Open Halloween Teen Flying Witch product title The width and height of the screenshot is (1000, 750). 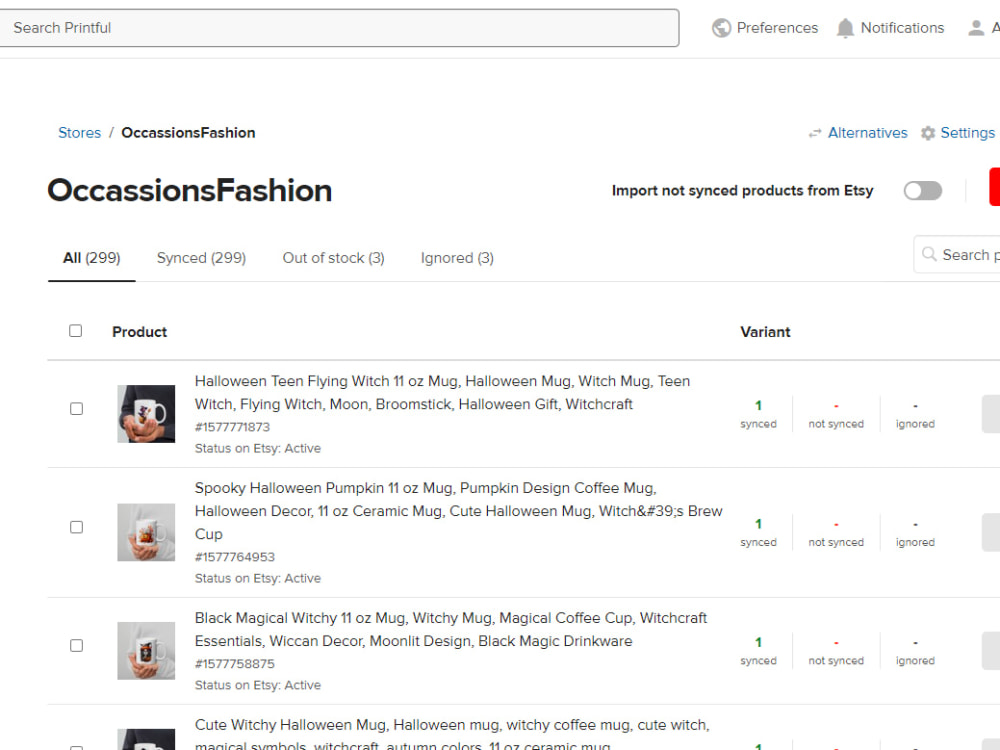click(442, 392)
